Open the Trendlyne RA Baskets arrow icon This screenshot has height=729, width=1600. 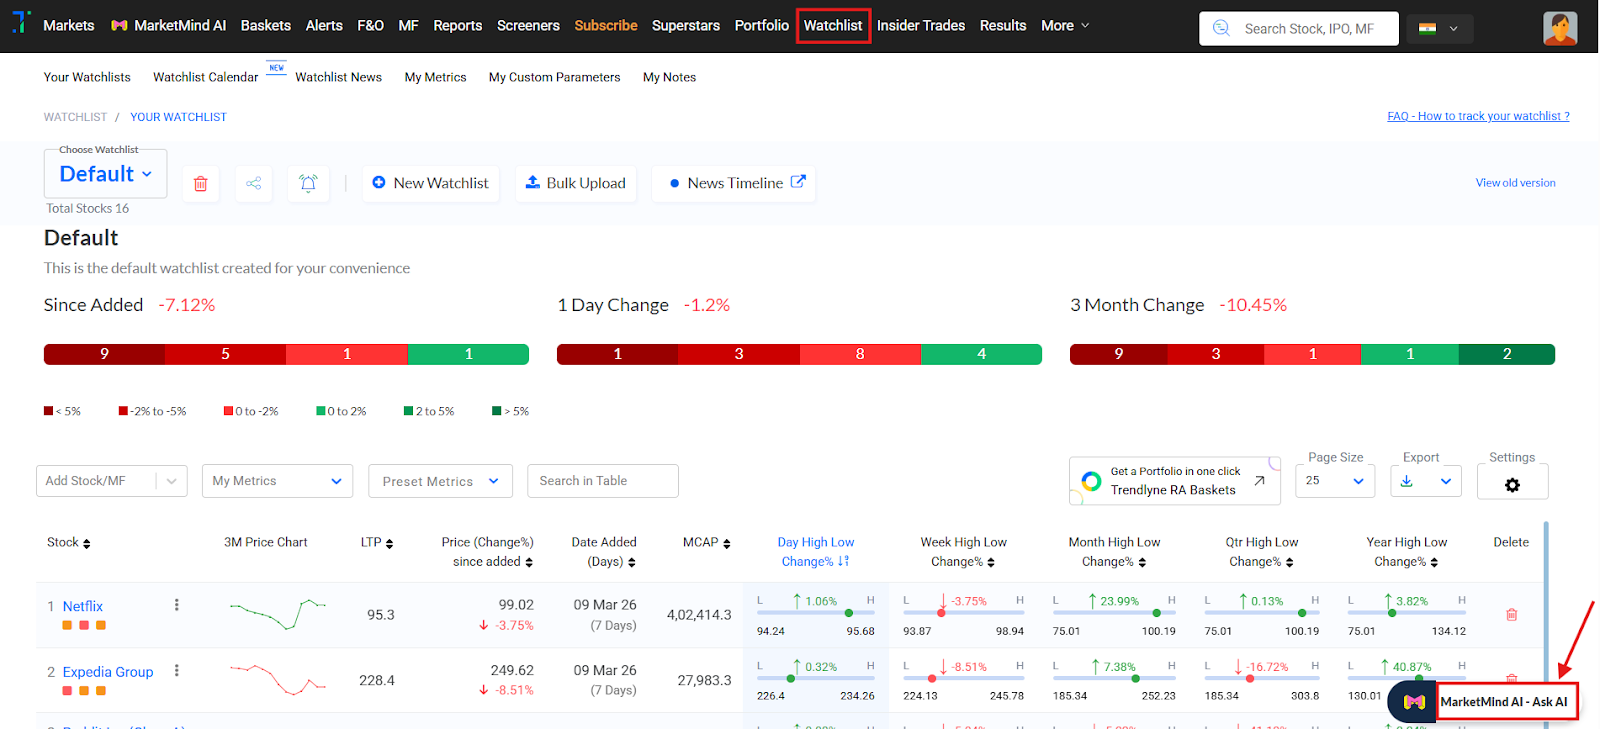(1259, 481)
